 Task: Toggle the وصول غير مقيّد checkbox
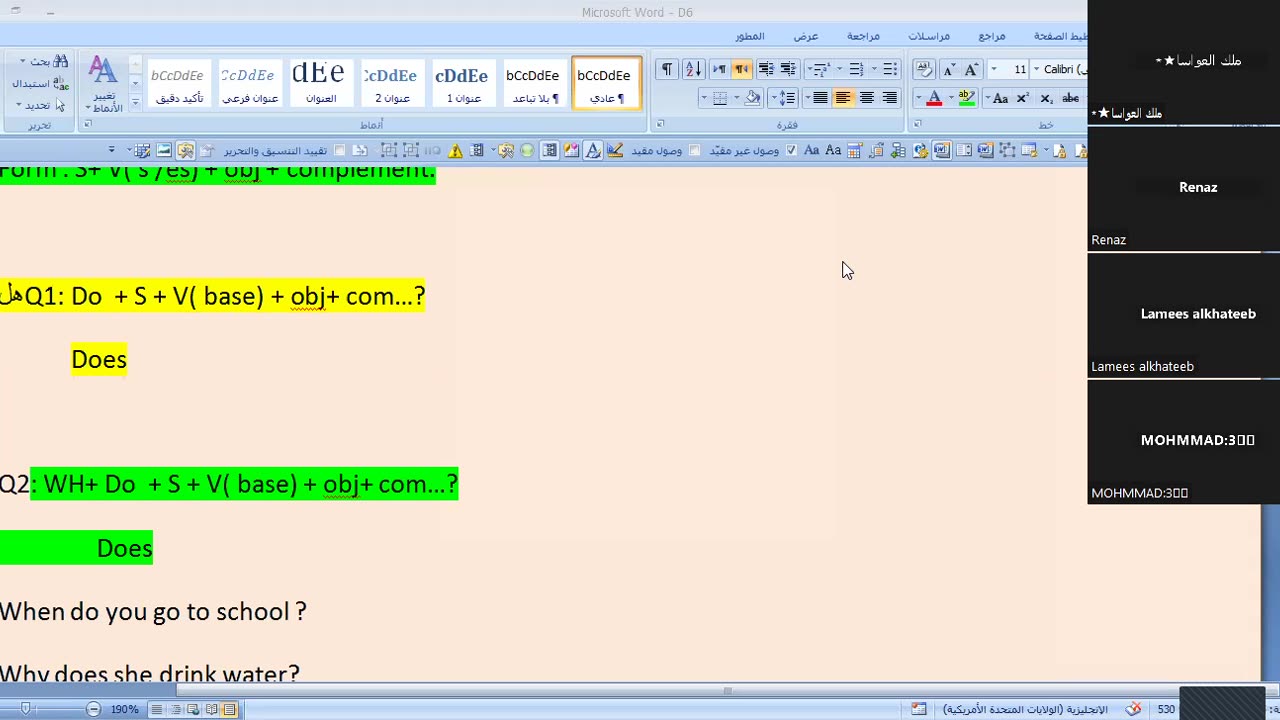click(x=792, y=151)
